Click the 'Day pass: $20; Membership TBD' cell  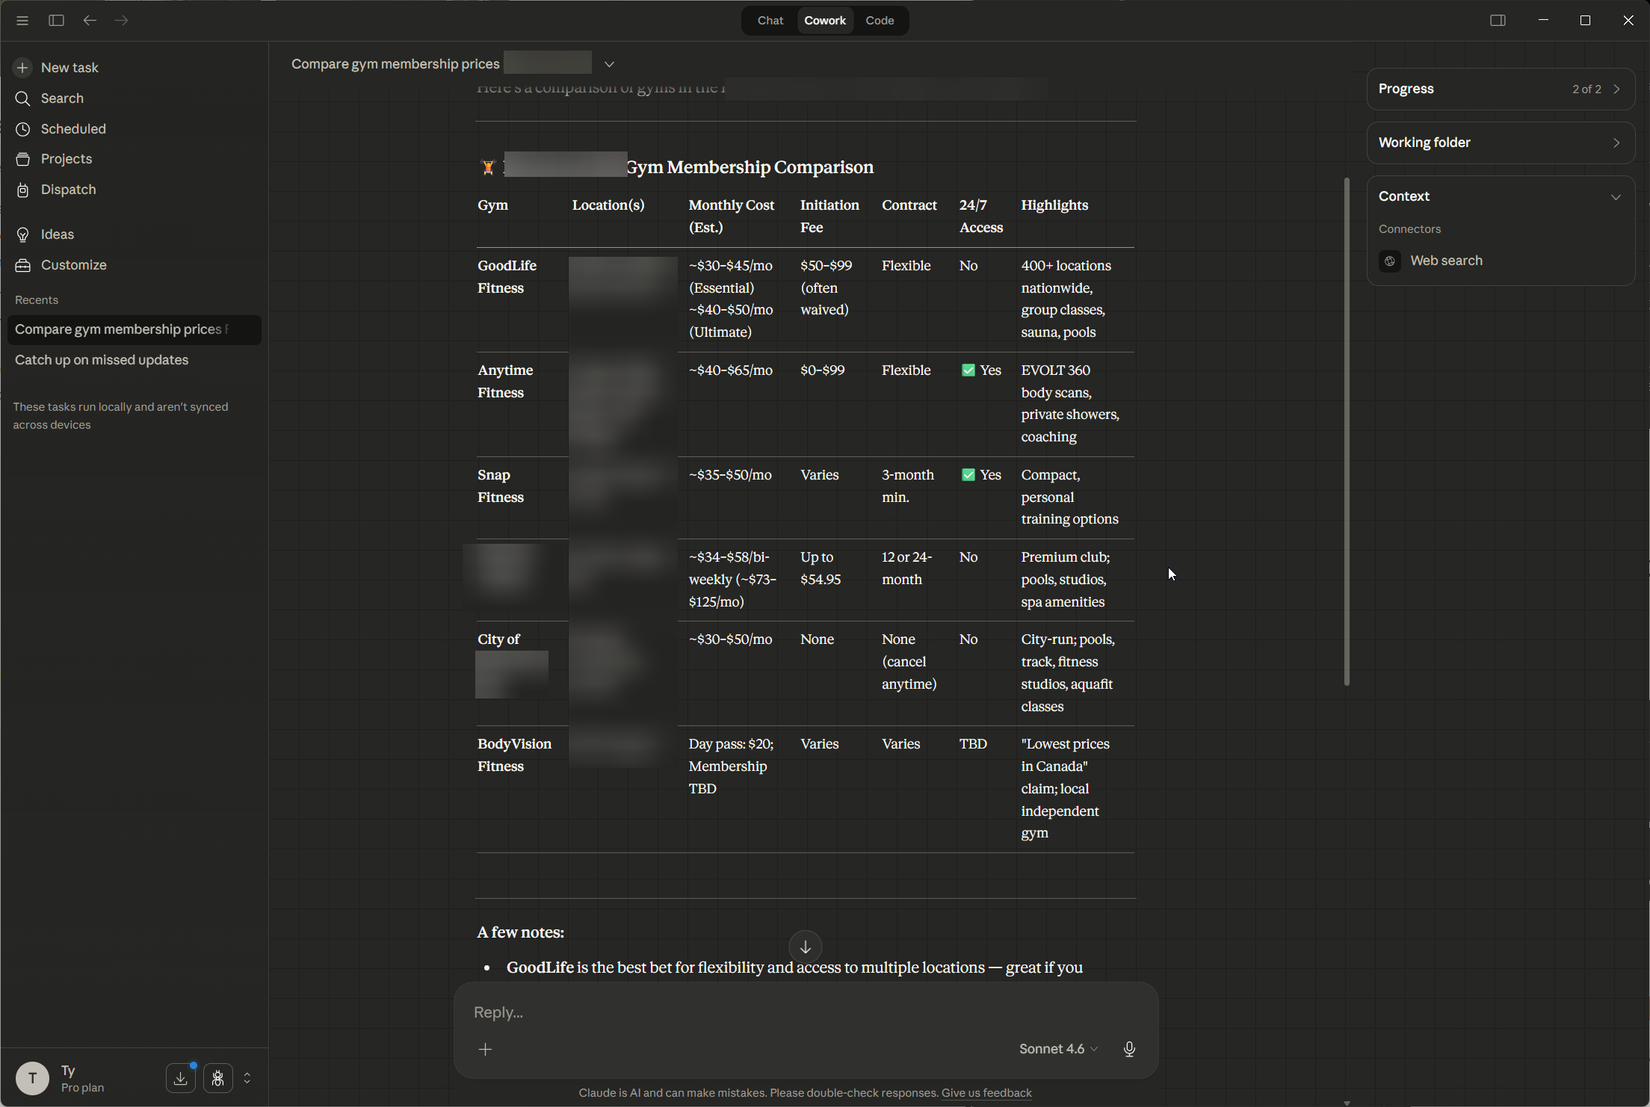(731, 766)
